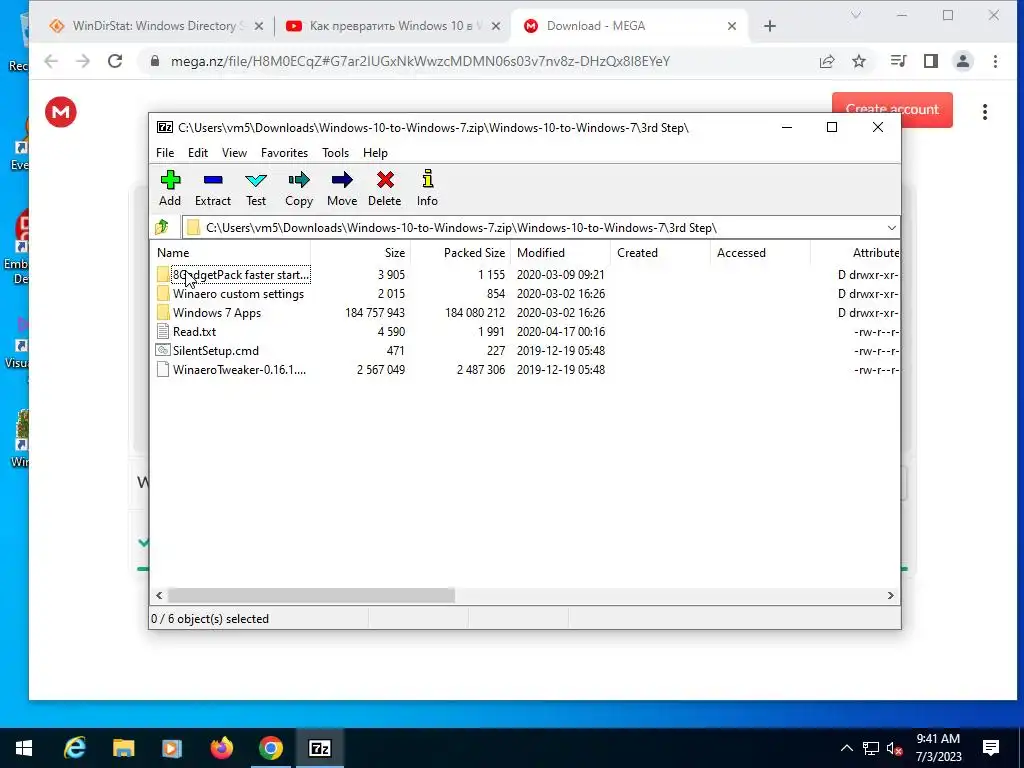Click the MEGA logo icon
The width and height of the screenshot is (1024, 768).
coord(61,112)
